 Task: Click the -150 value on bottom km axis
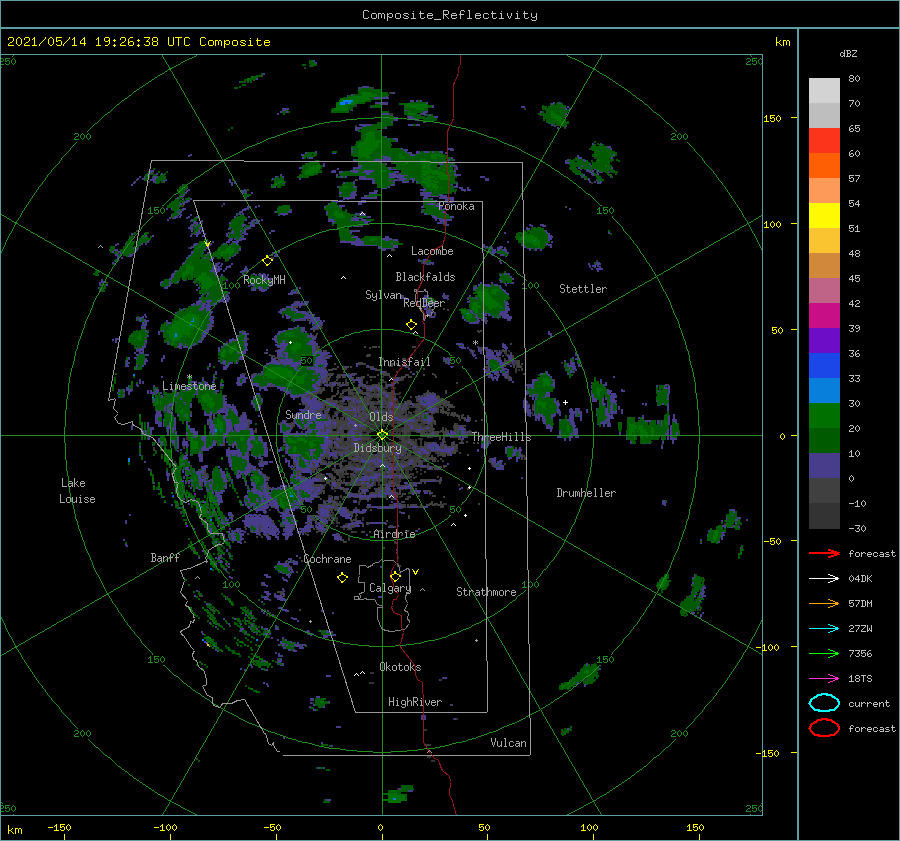(59, 827)
